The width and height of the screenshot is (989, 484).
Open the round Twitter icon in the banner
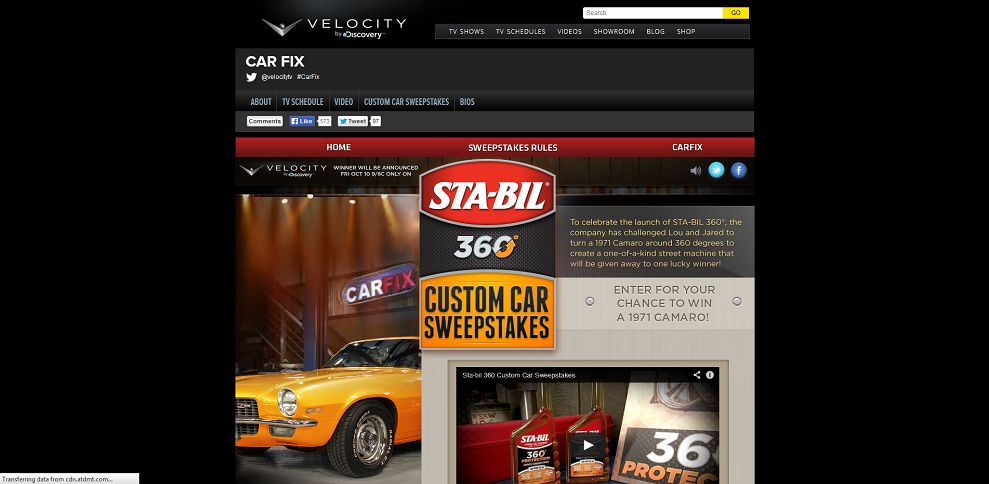[716, 170]
